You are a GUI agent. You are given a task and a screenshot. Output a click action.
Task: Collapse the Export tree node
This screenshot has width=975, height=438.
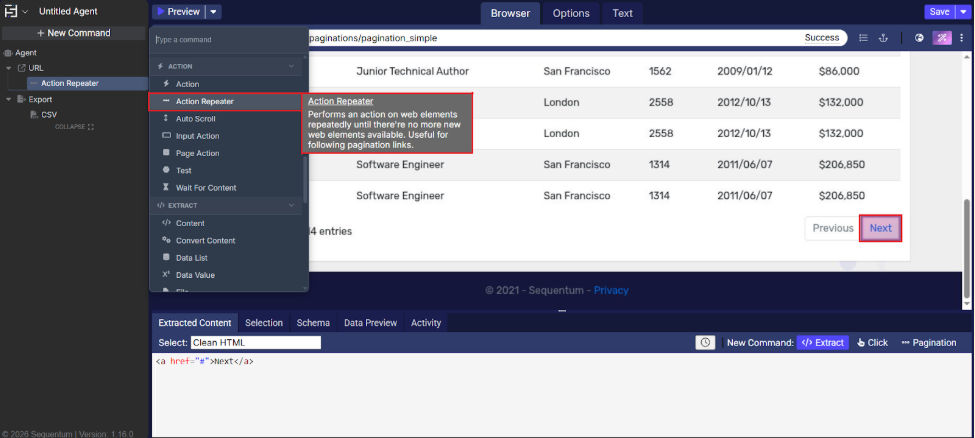tap(9, 100)
